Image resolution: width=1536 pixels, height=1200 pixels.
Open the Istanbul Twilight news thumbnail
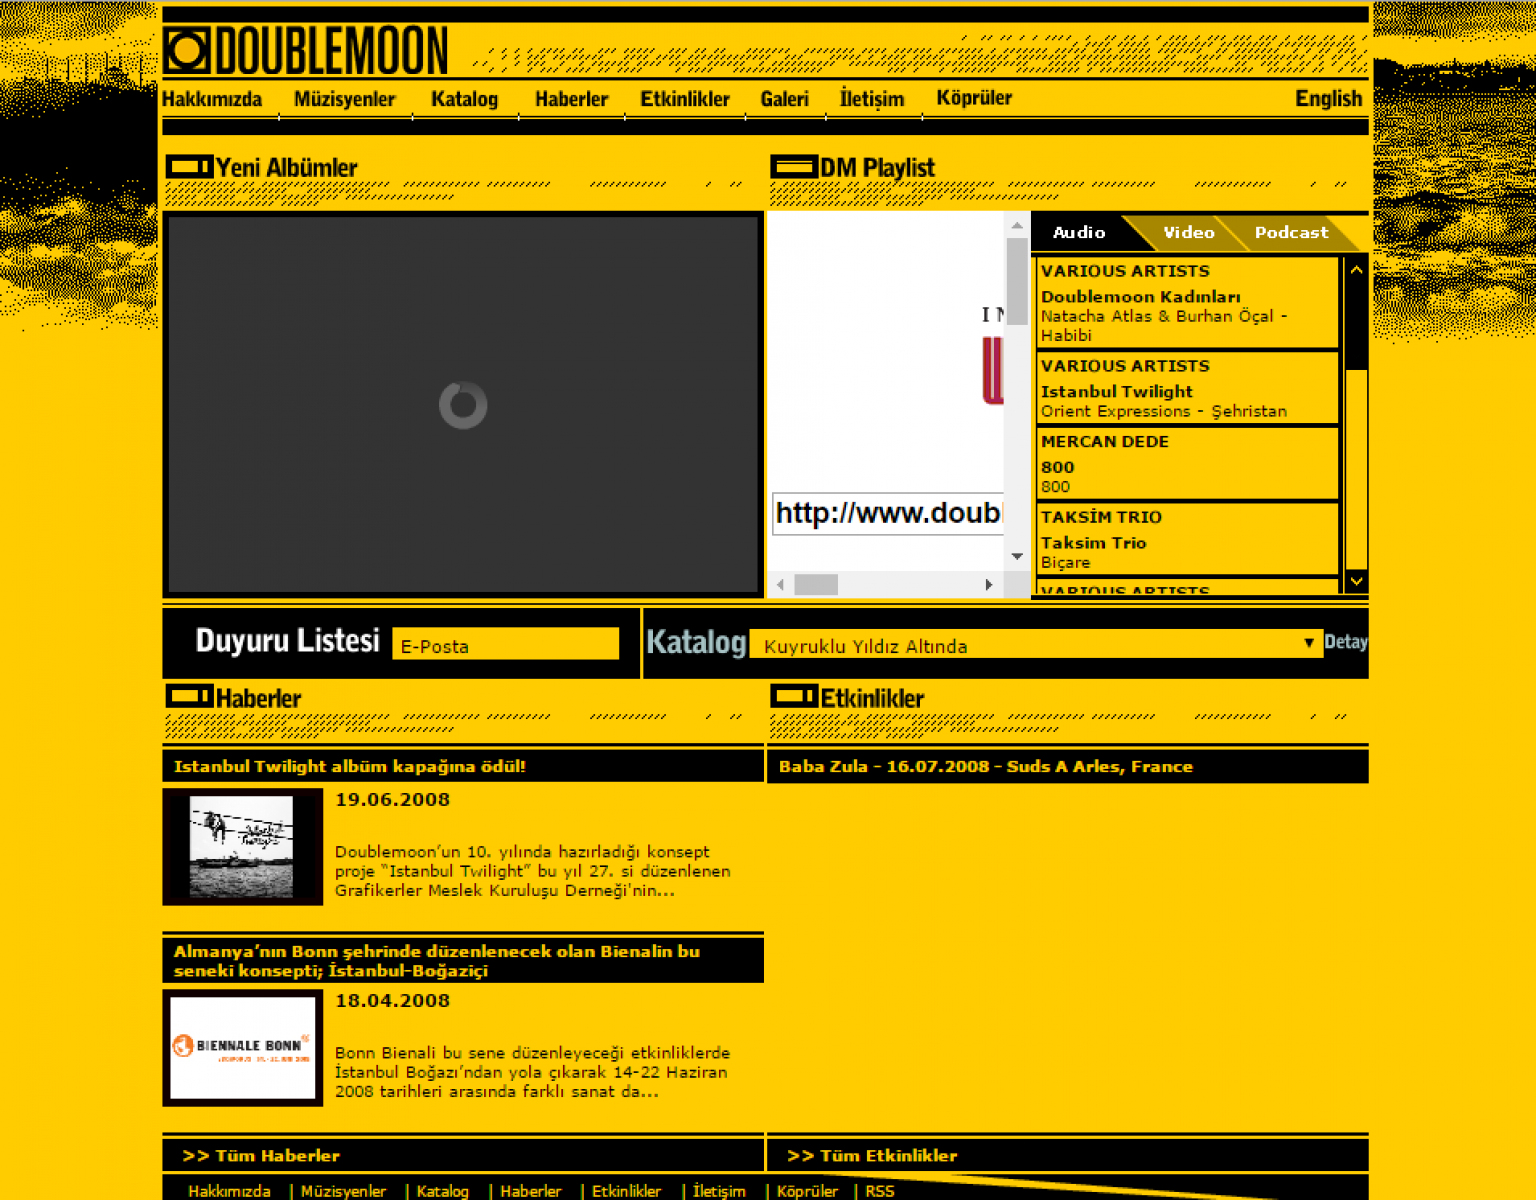point(242,846)
